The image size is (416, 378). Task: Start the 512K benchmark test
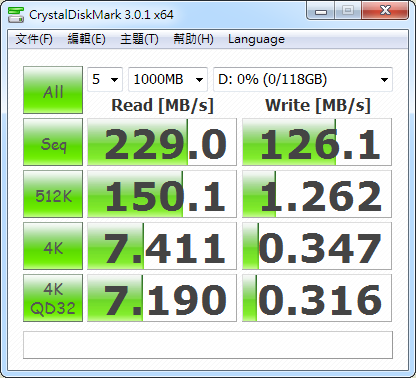click(53, 194)
